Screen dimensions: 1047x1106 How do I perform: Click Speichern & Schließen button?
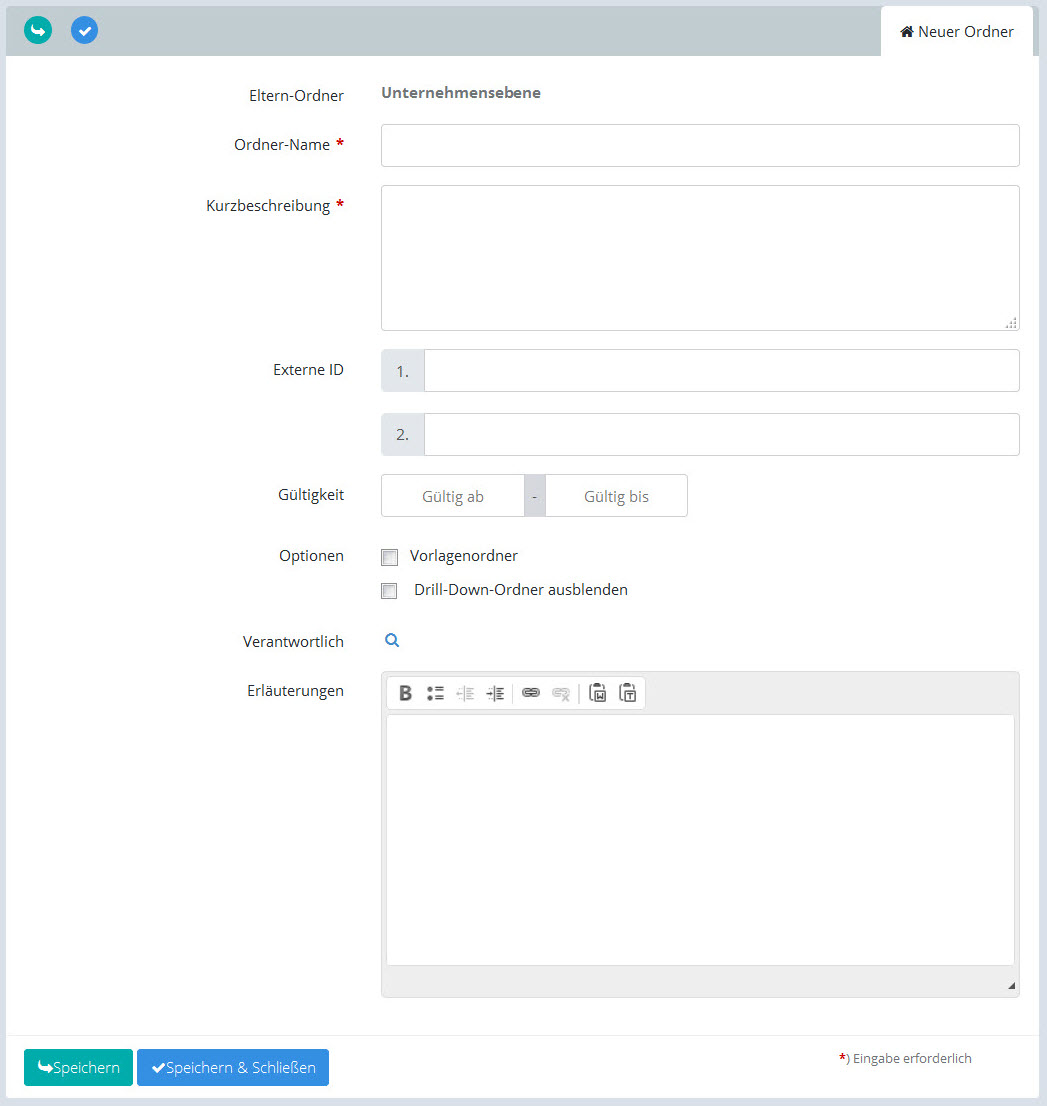233,1067
